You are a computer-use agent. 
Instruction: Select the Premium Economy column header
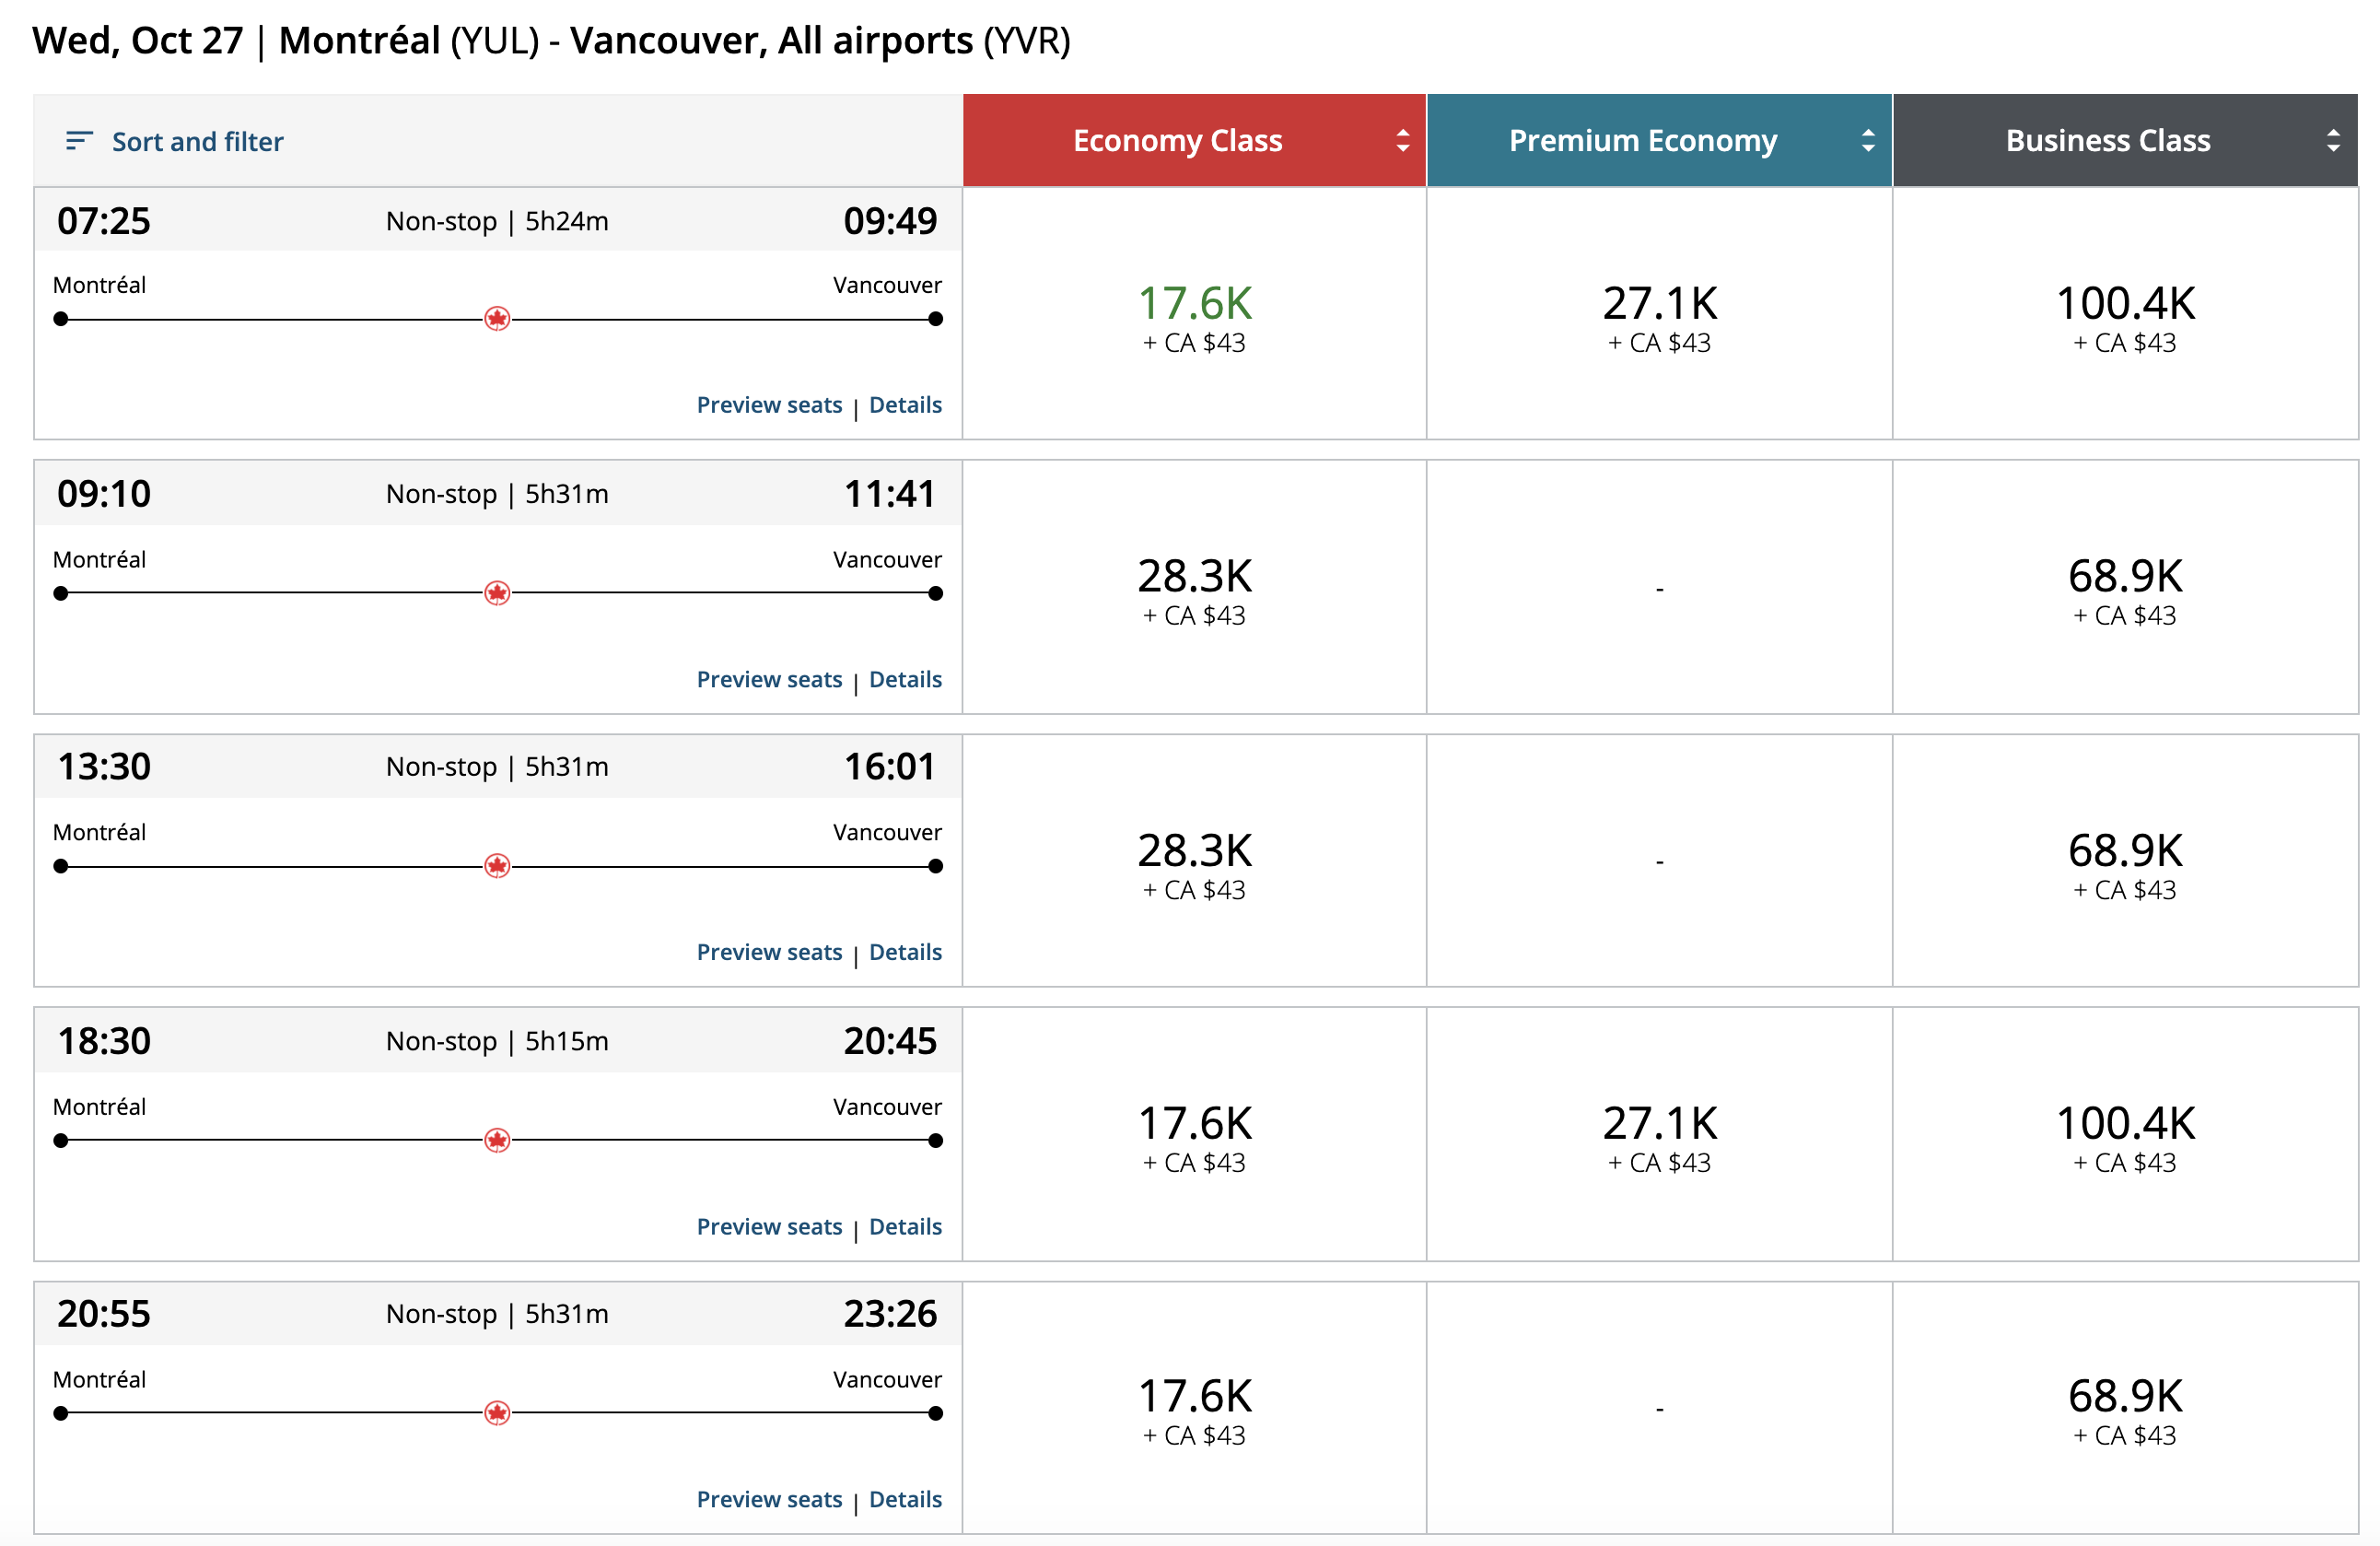point(1642,141)
